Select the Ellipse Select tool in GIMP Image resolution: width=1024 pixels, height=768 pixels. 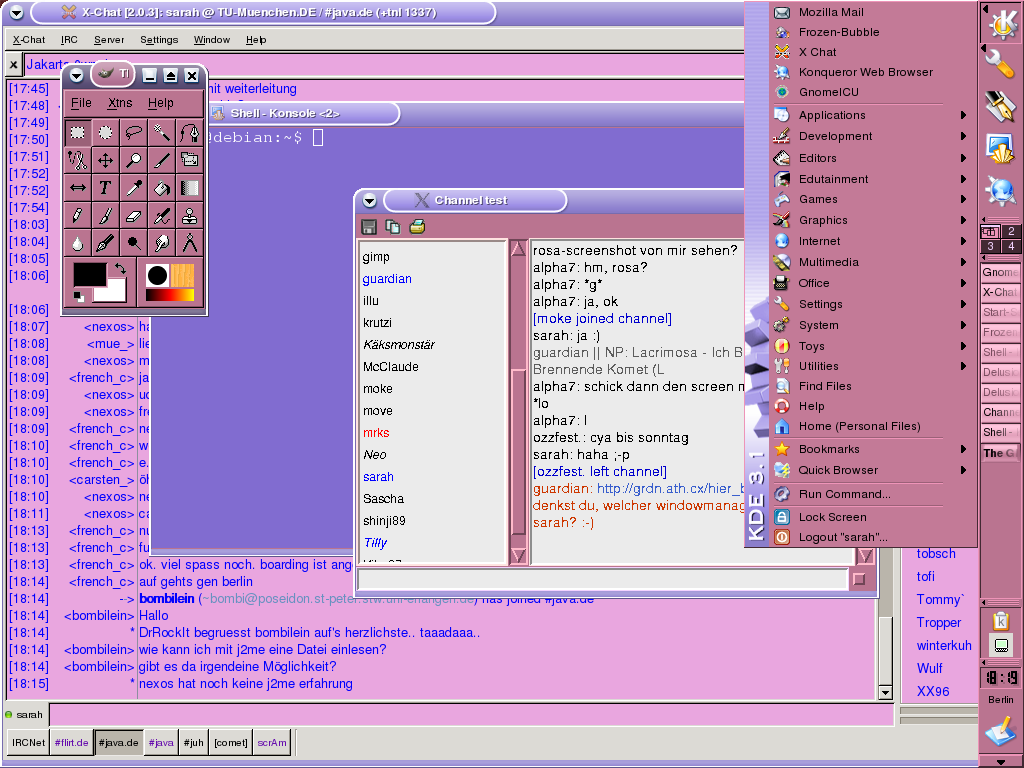pos(106,133)
